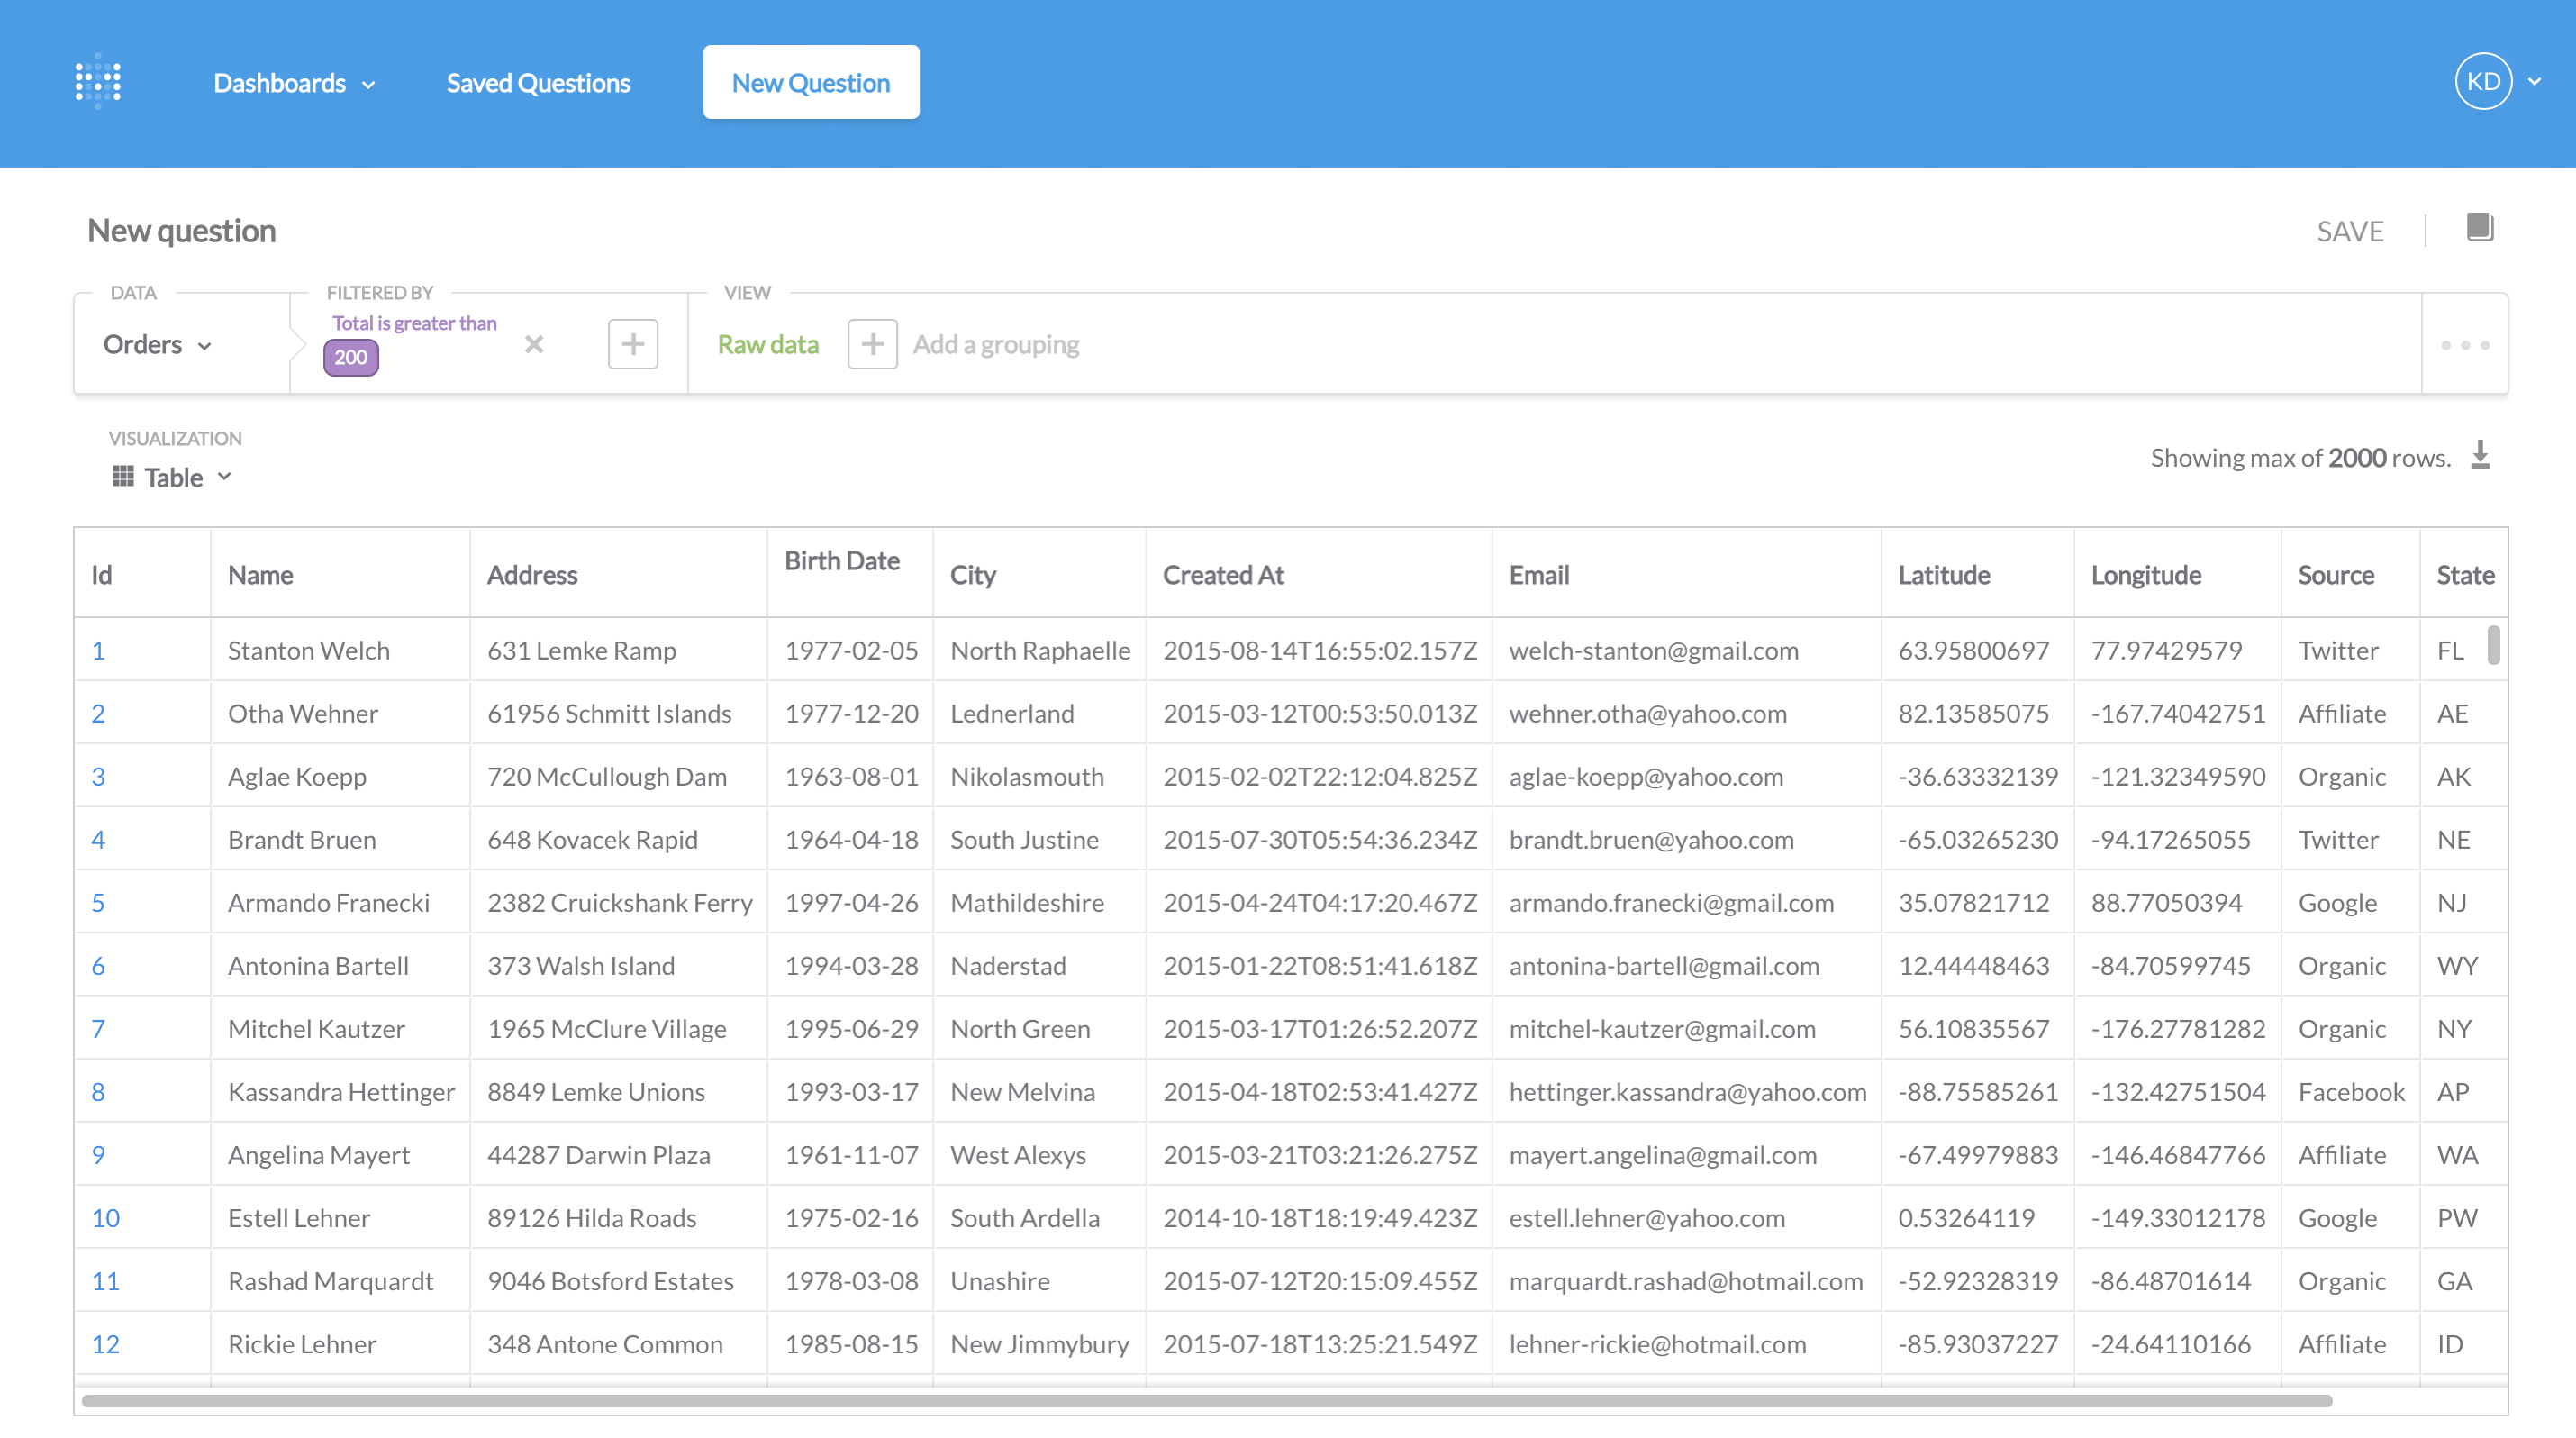Click the Raw data view option

[768, 343]
